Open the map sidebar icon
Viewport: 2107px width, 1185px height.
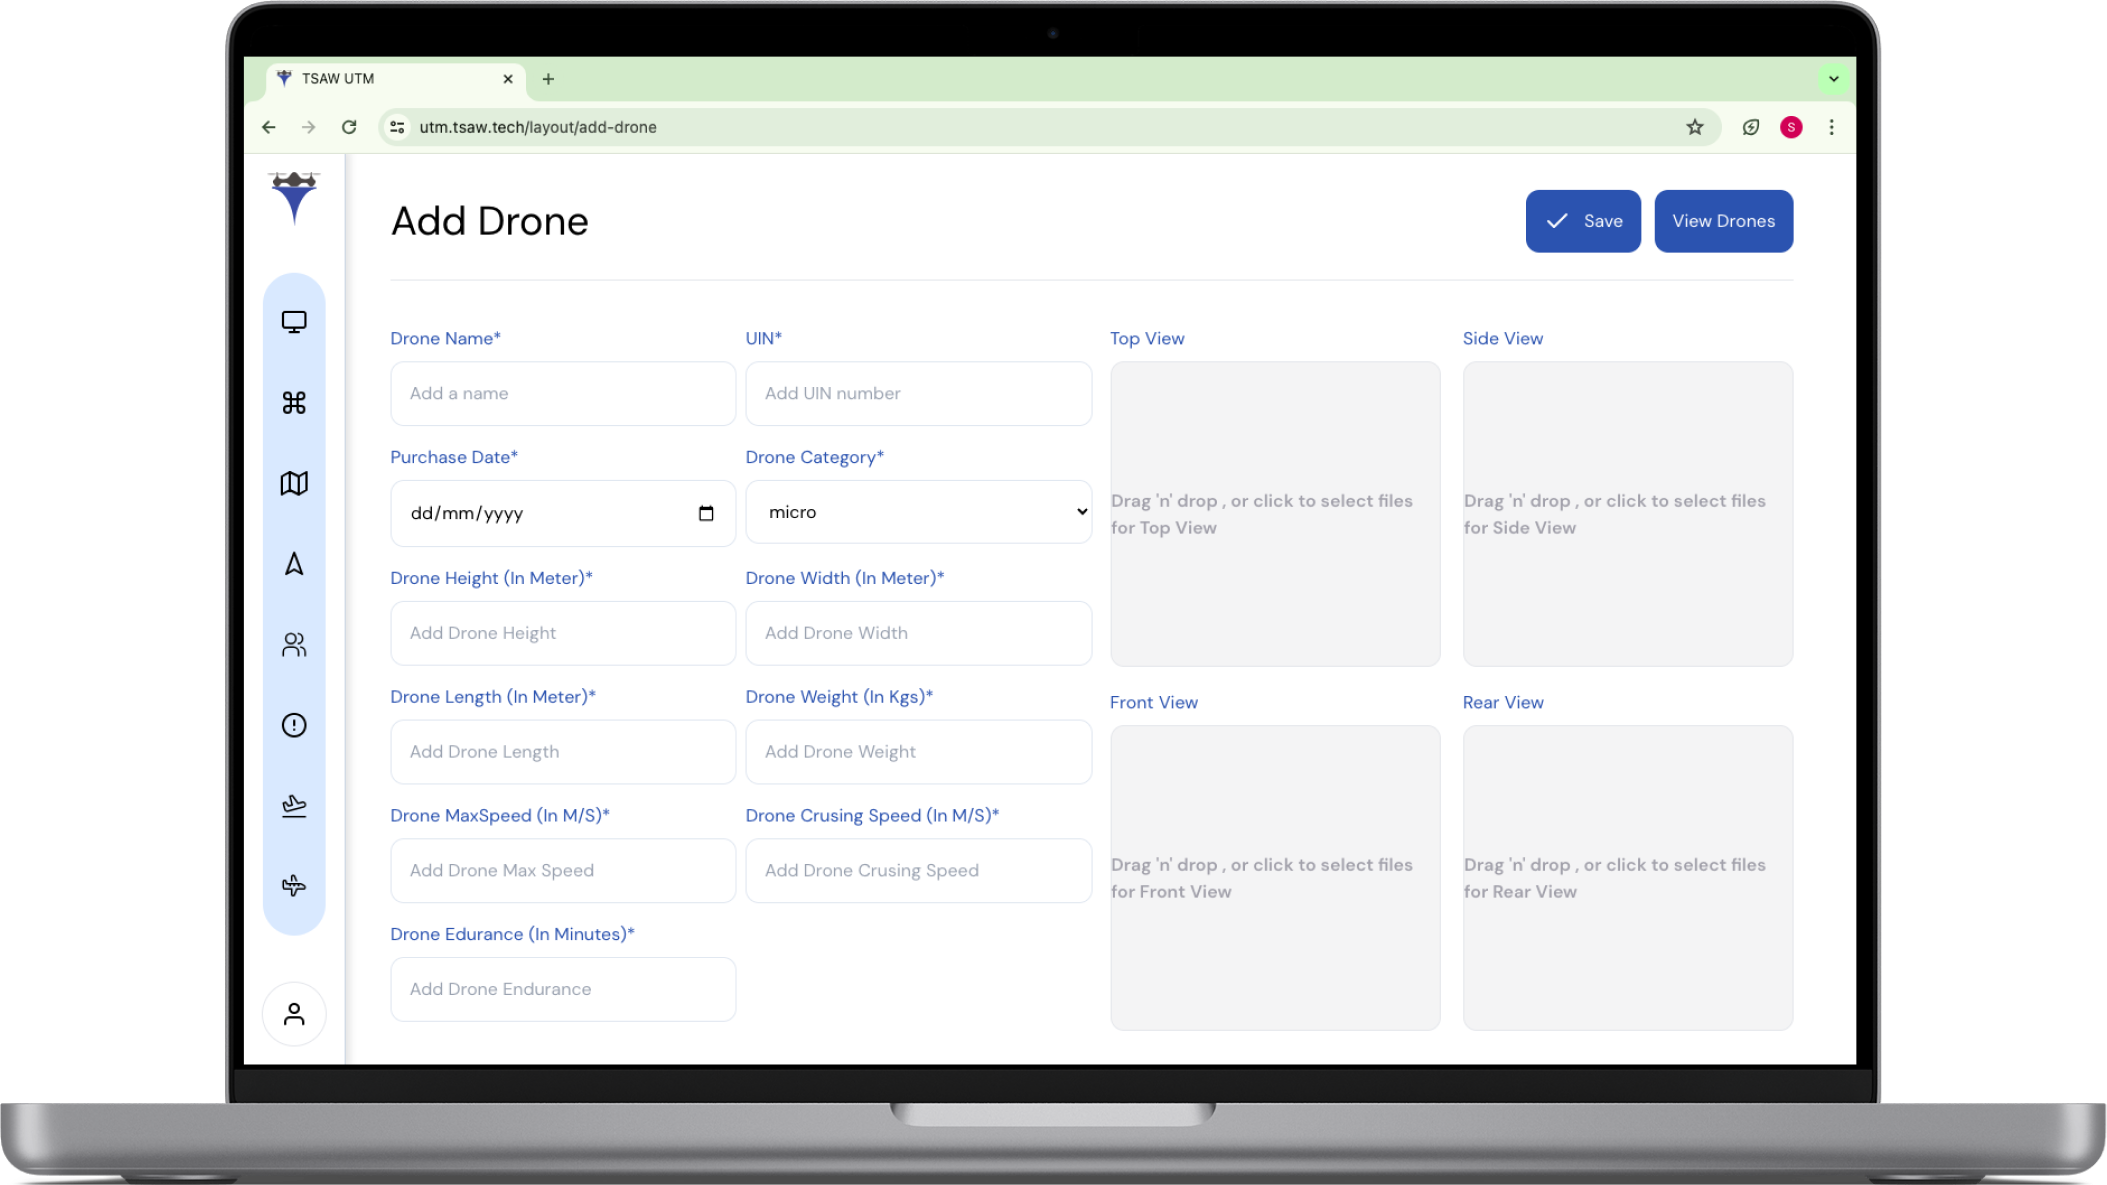coord(294,483)
